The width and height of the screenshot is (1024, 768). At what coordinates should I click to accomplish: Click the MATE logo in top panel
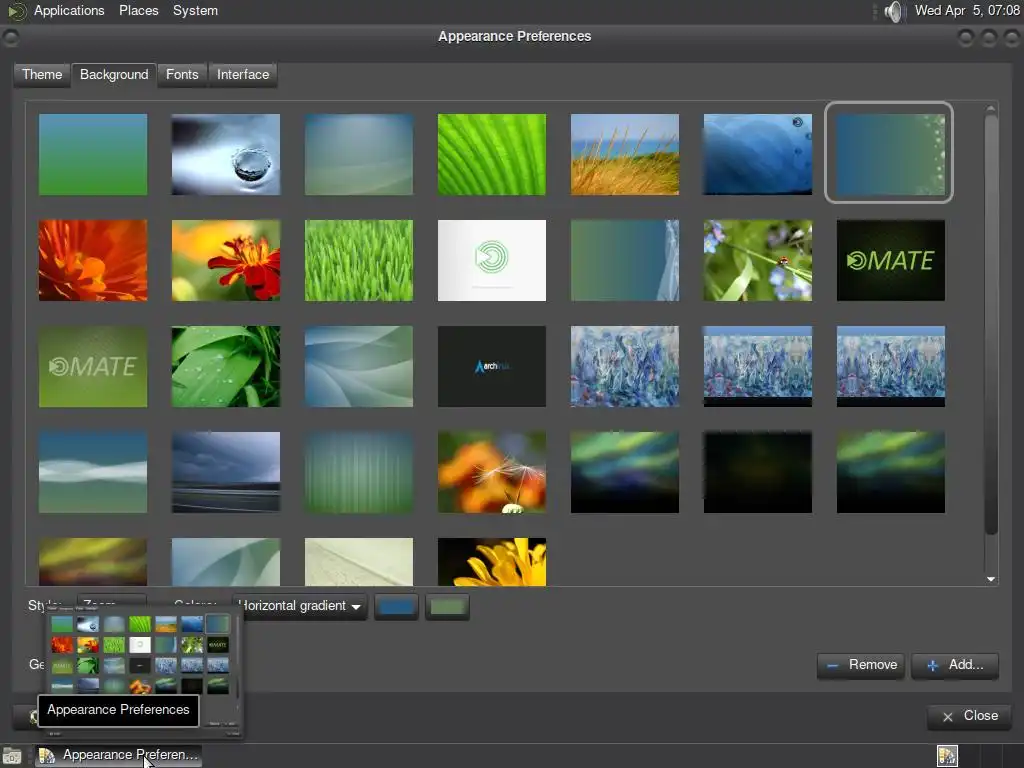(16, 11)
